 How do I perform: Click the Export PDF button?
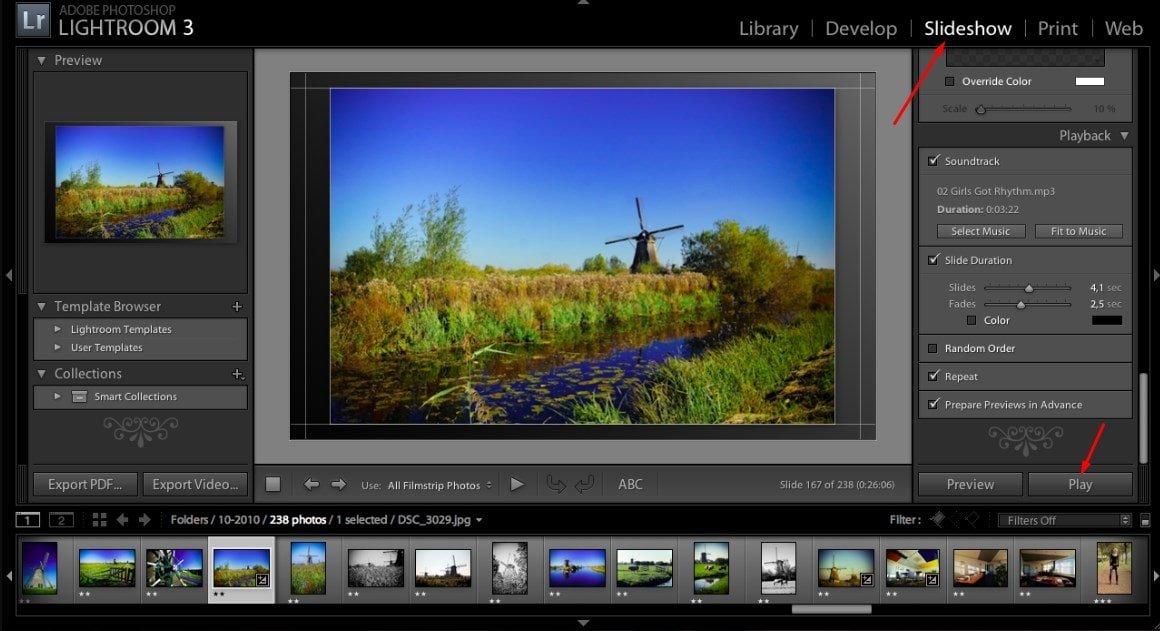coord(85,485)
